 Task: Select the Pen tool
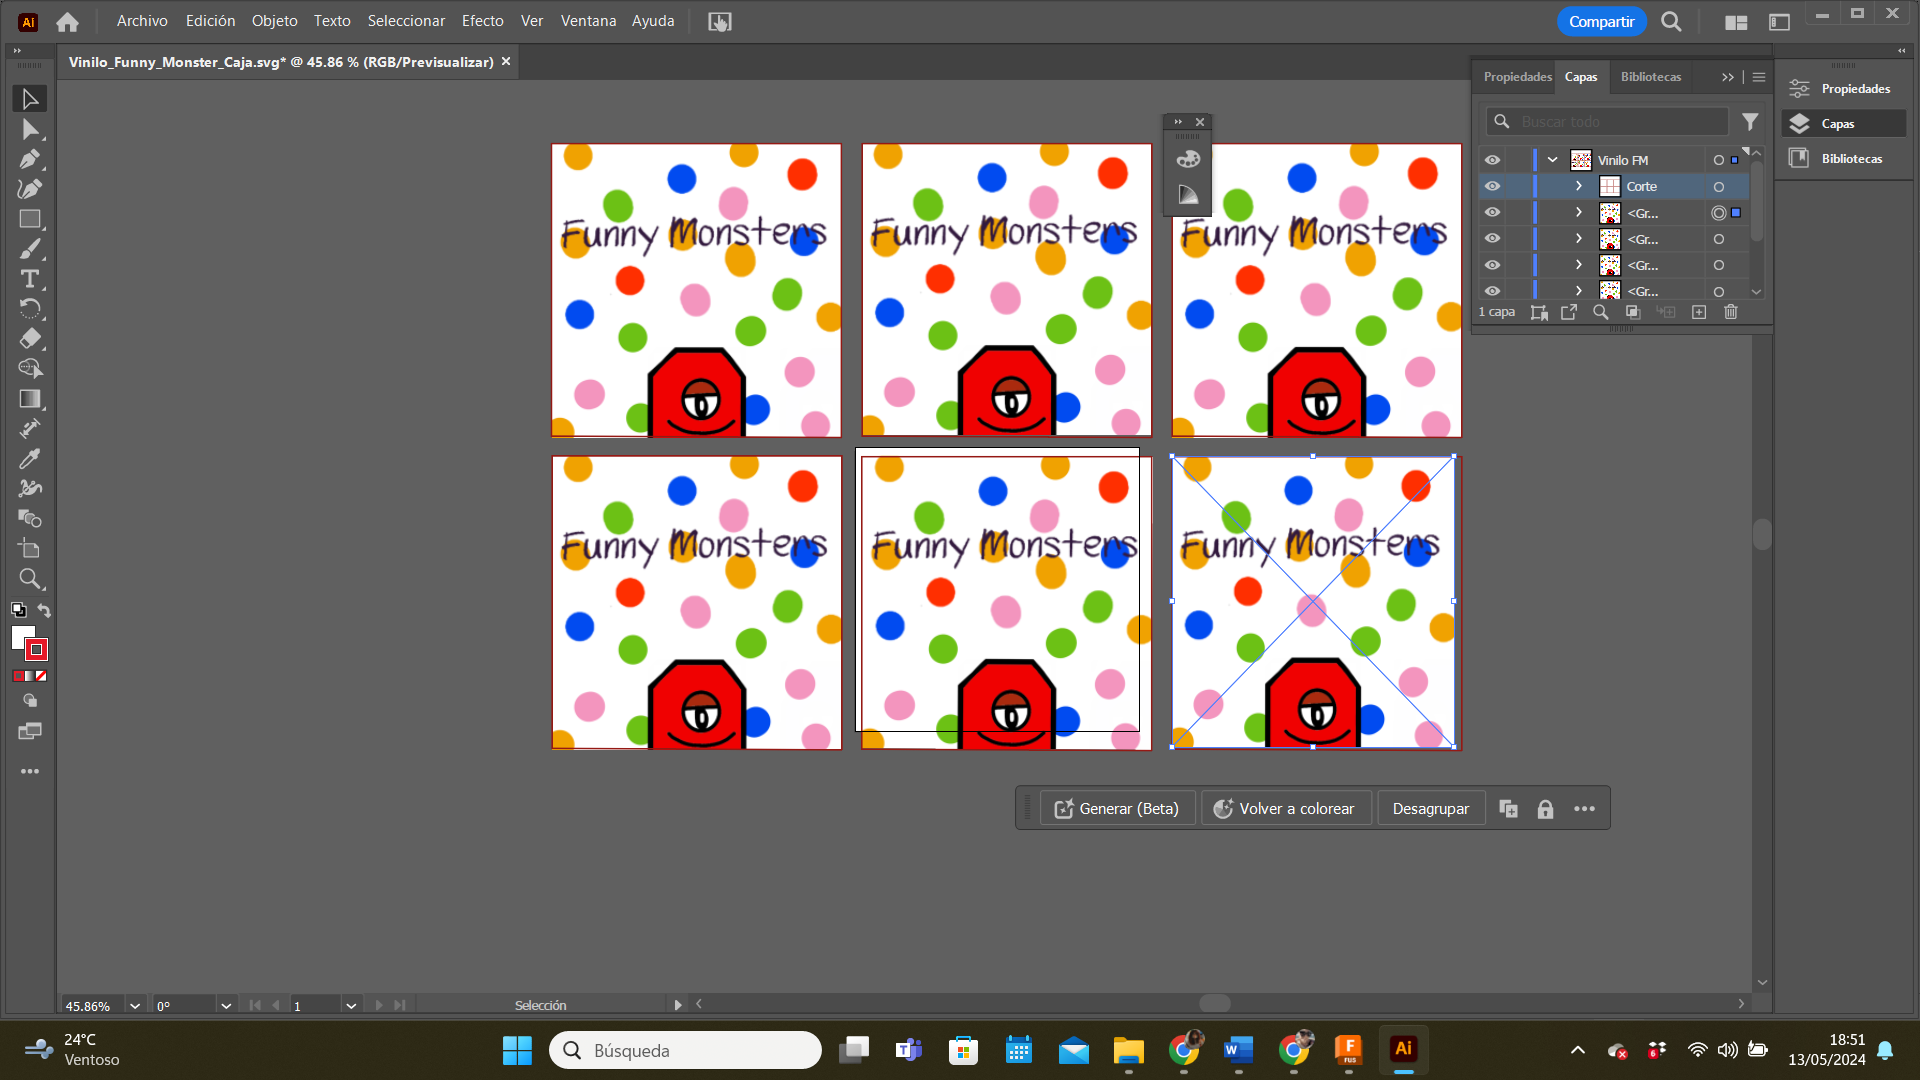coord(30,159)
